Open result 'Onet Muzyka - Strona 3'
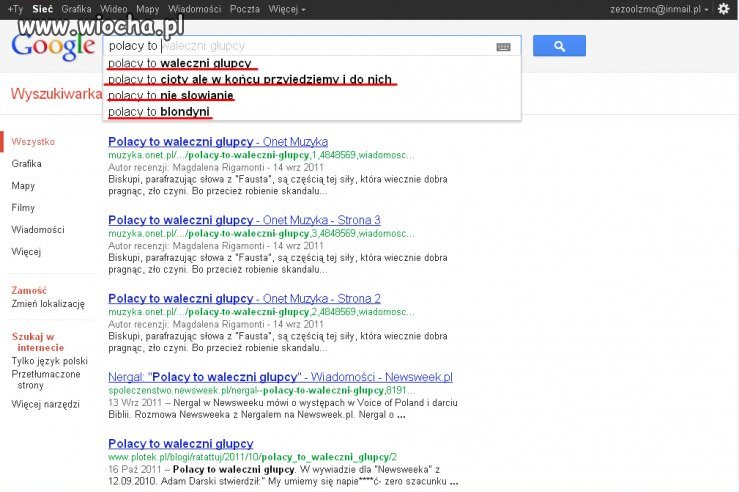The image size is (739, 492). (x=244, y=220)
